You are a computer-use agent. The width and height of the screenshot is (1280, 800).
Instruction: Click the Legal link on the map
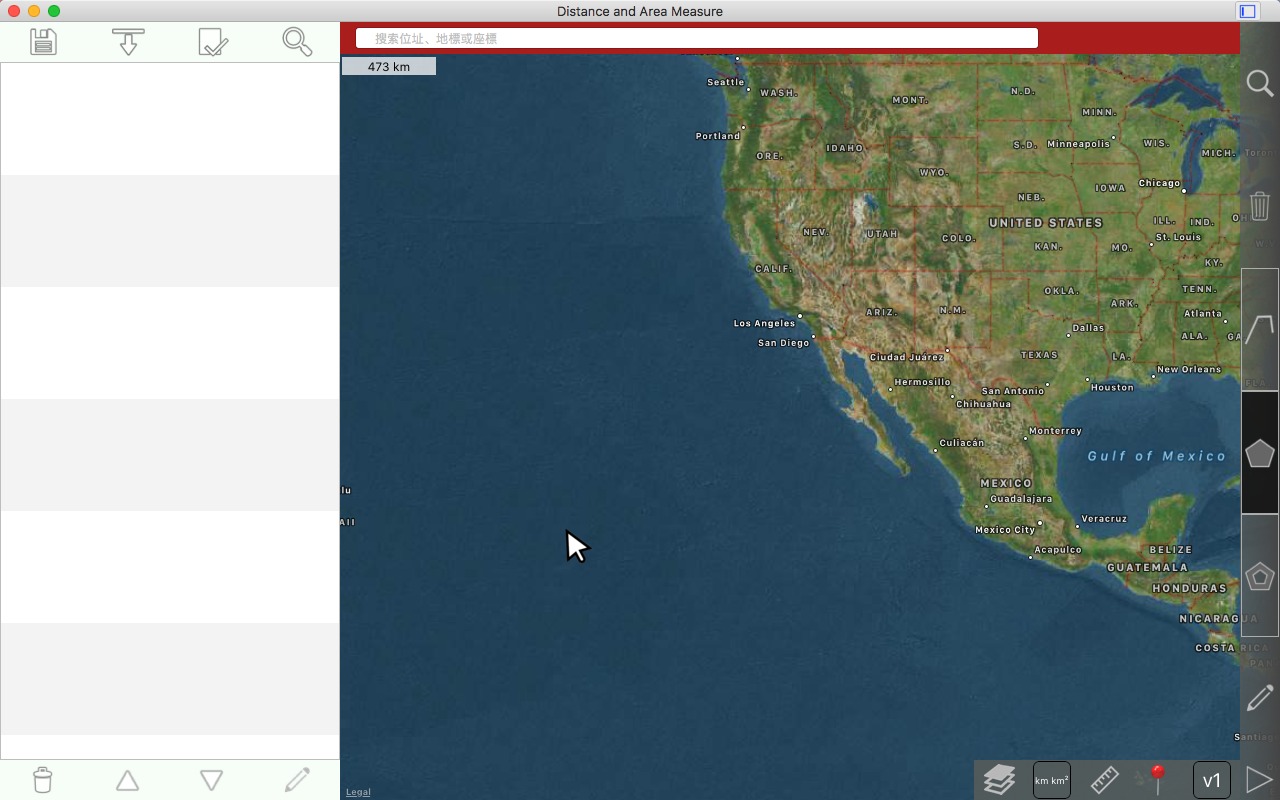[358, 792]
